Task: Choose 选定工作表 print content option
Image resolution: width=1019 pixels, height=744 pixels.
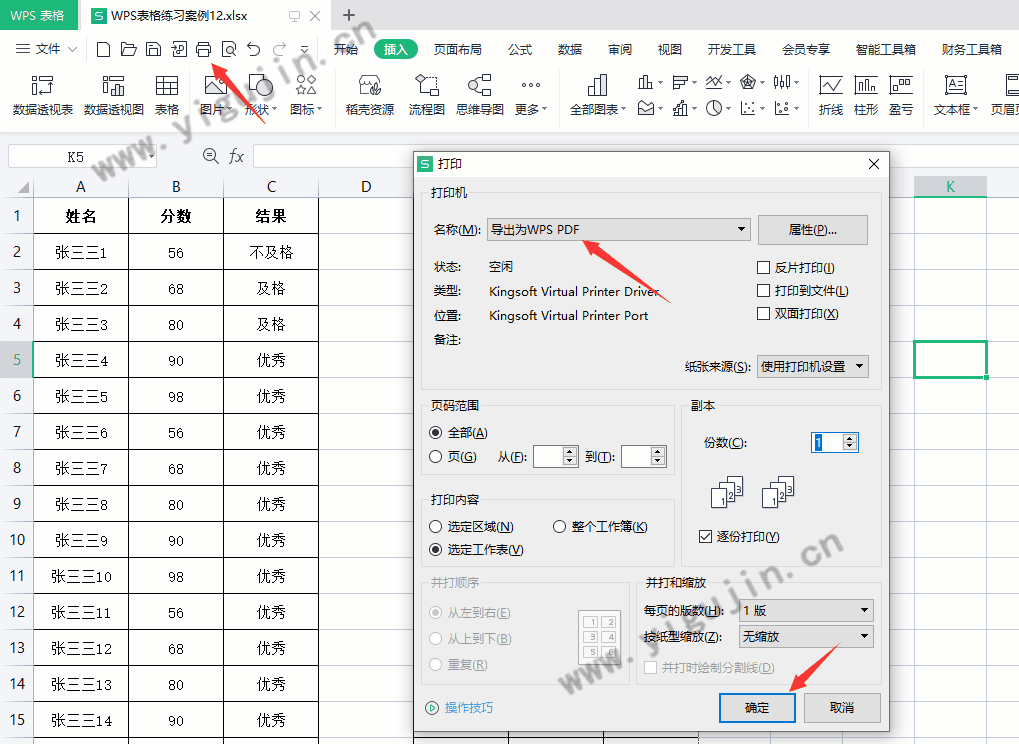Action: pos(435,550)
